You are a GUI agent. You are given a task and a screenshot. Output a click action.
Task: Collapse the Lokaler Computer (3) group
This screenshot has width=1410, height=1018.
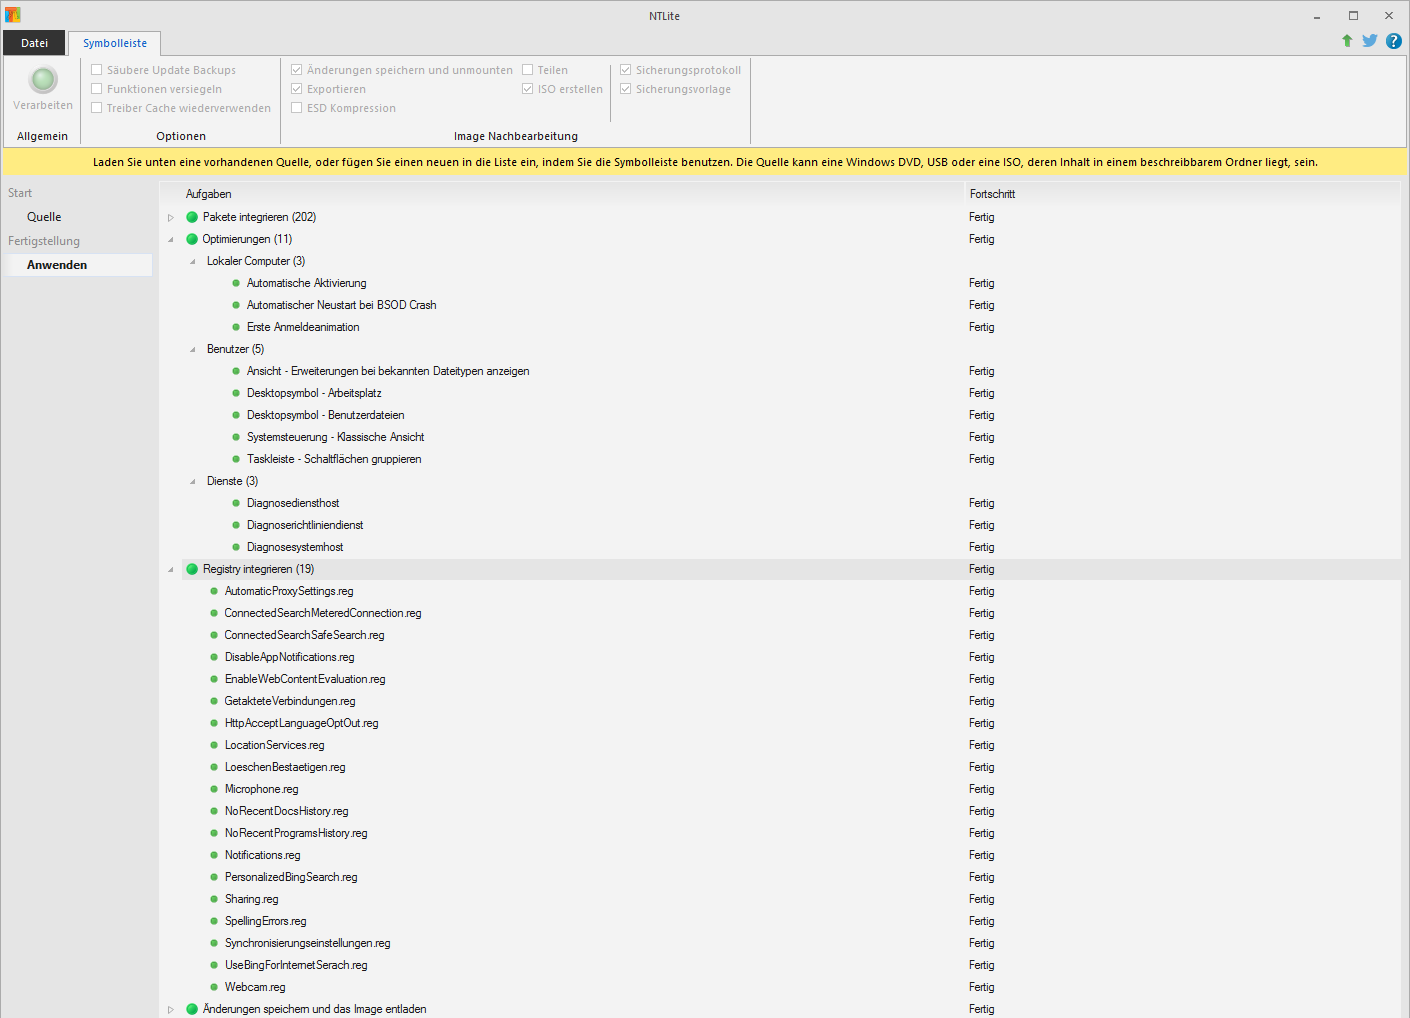193,261
